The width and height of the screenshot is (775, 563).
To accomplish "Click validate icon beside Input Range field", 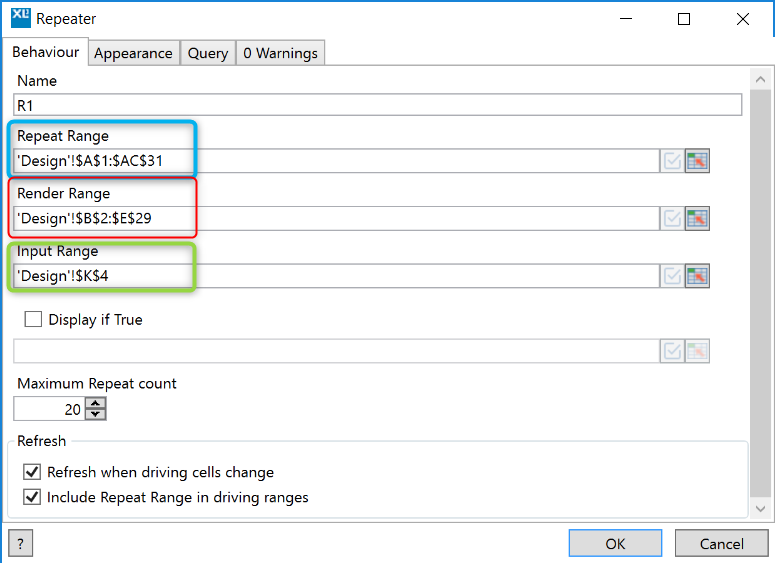I will 672,276.
